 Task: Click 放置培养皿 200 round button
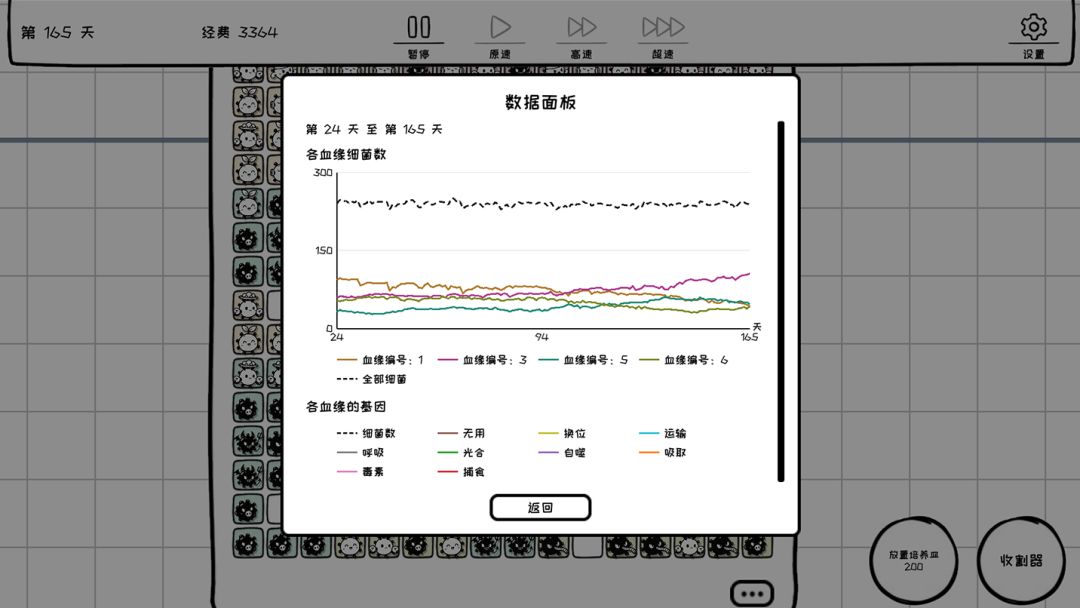pos(913,560)
